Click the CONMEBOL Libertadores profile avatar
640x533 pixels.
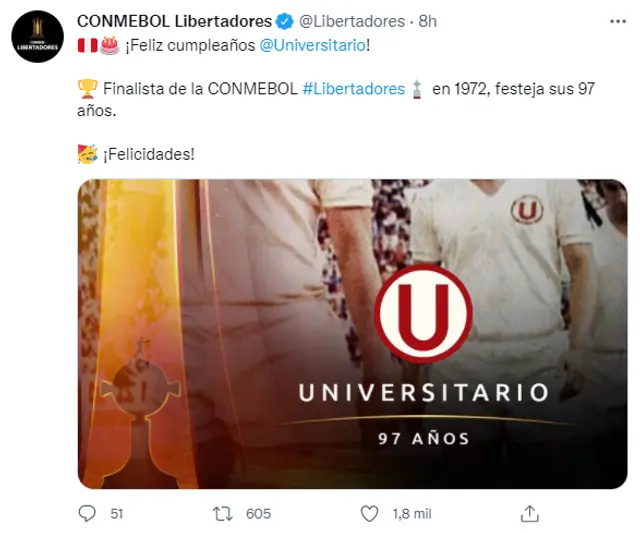pos(38,36)
